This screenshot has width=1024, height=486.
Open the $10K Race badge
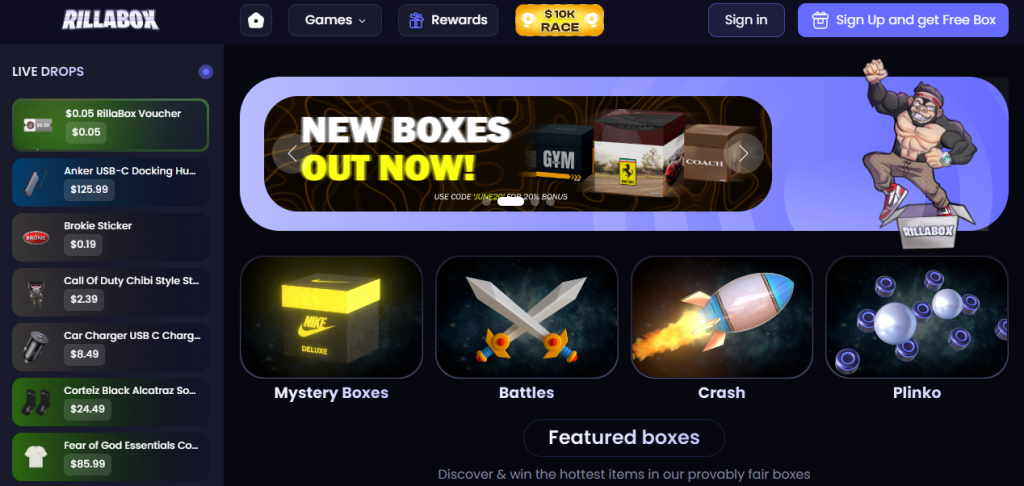point(559,20)
